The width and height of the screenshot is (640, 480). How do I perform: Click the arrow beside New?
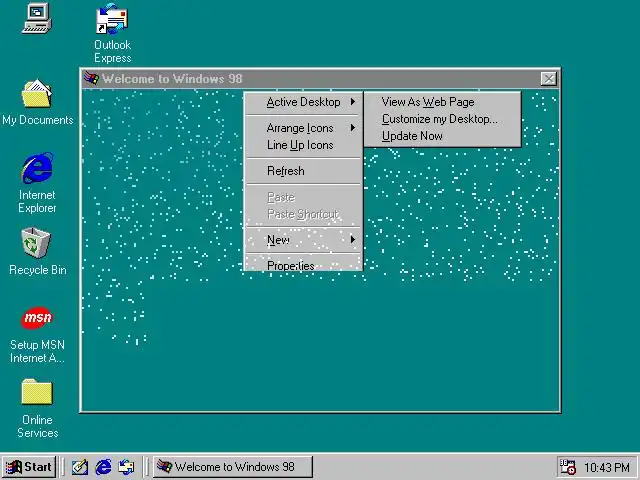[x=353, y=239]
